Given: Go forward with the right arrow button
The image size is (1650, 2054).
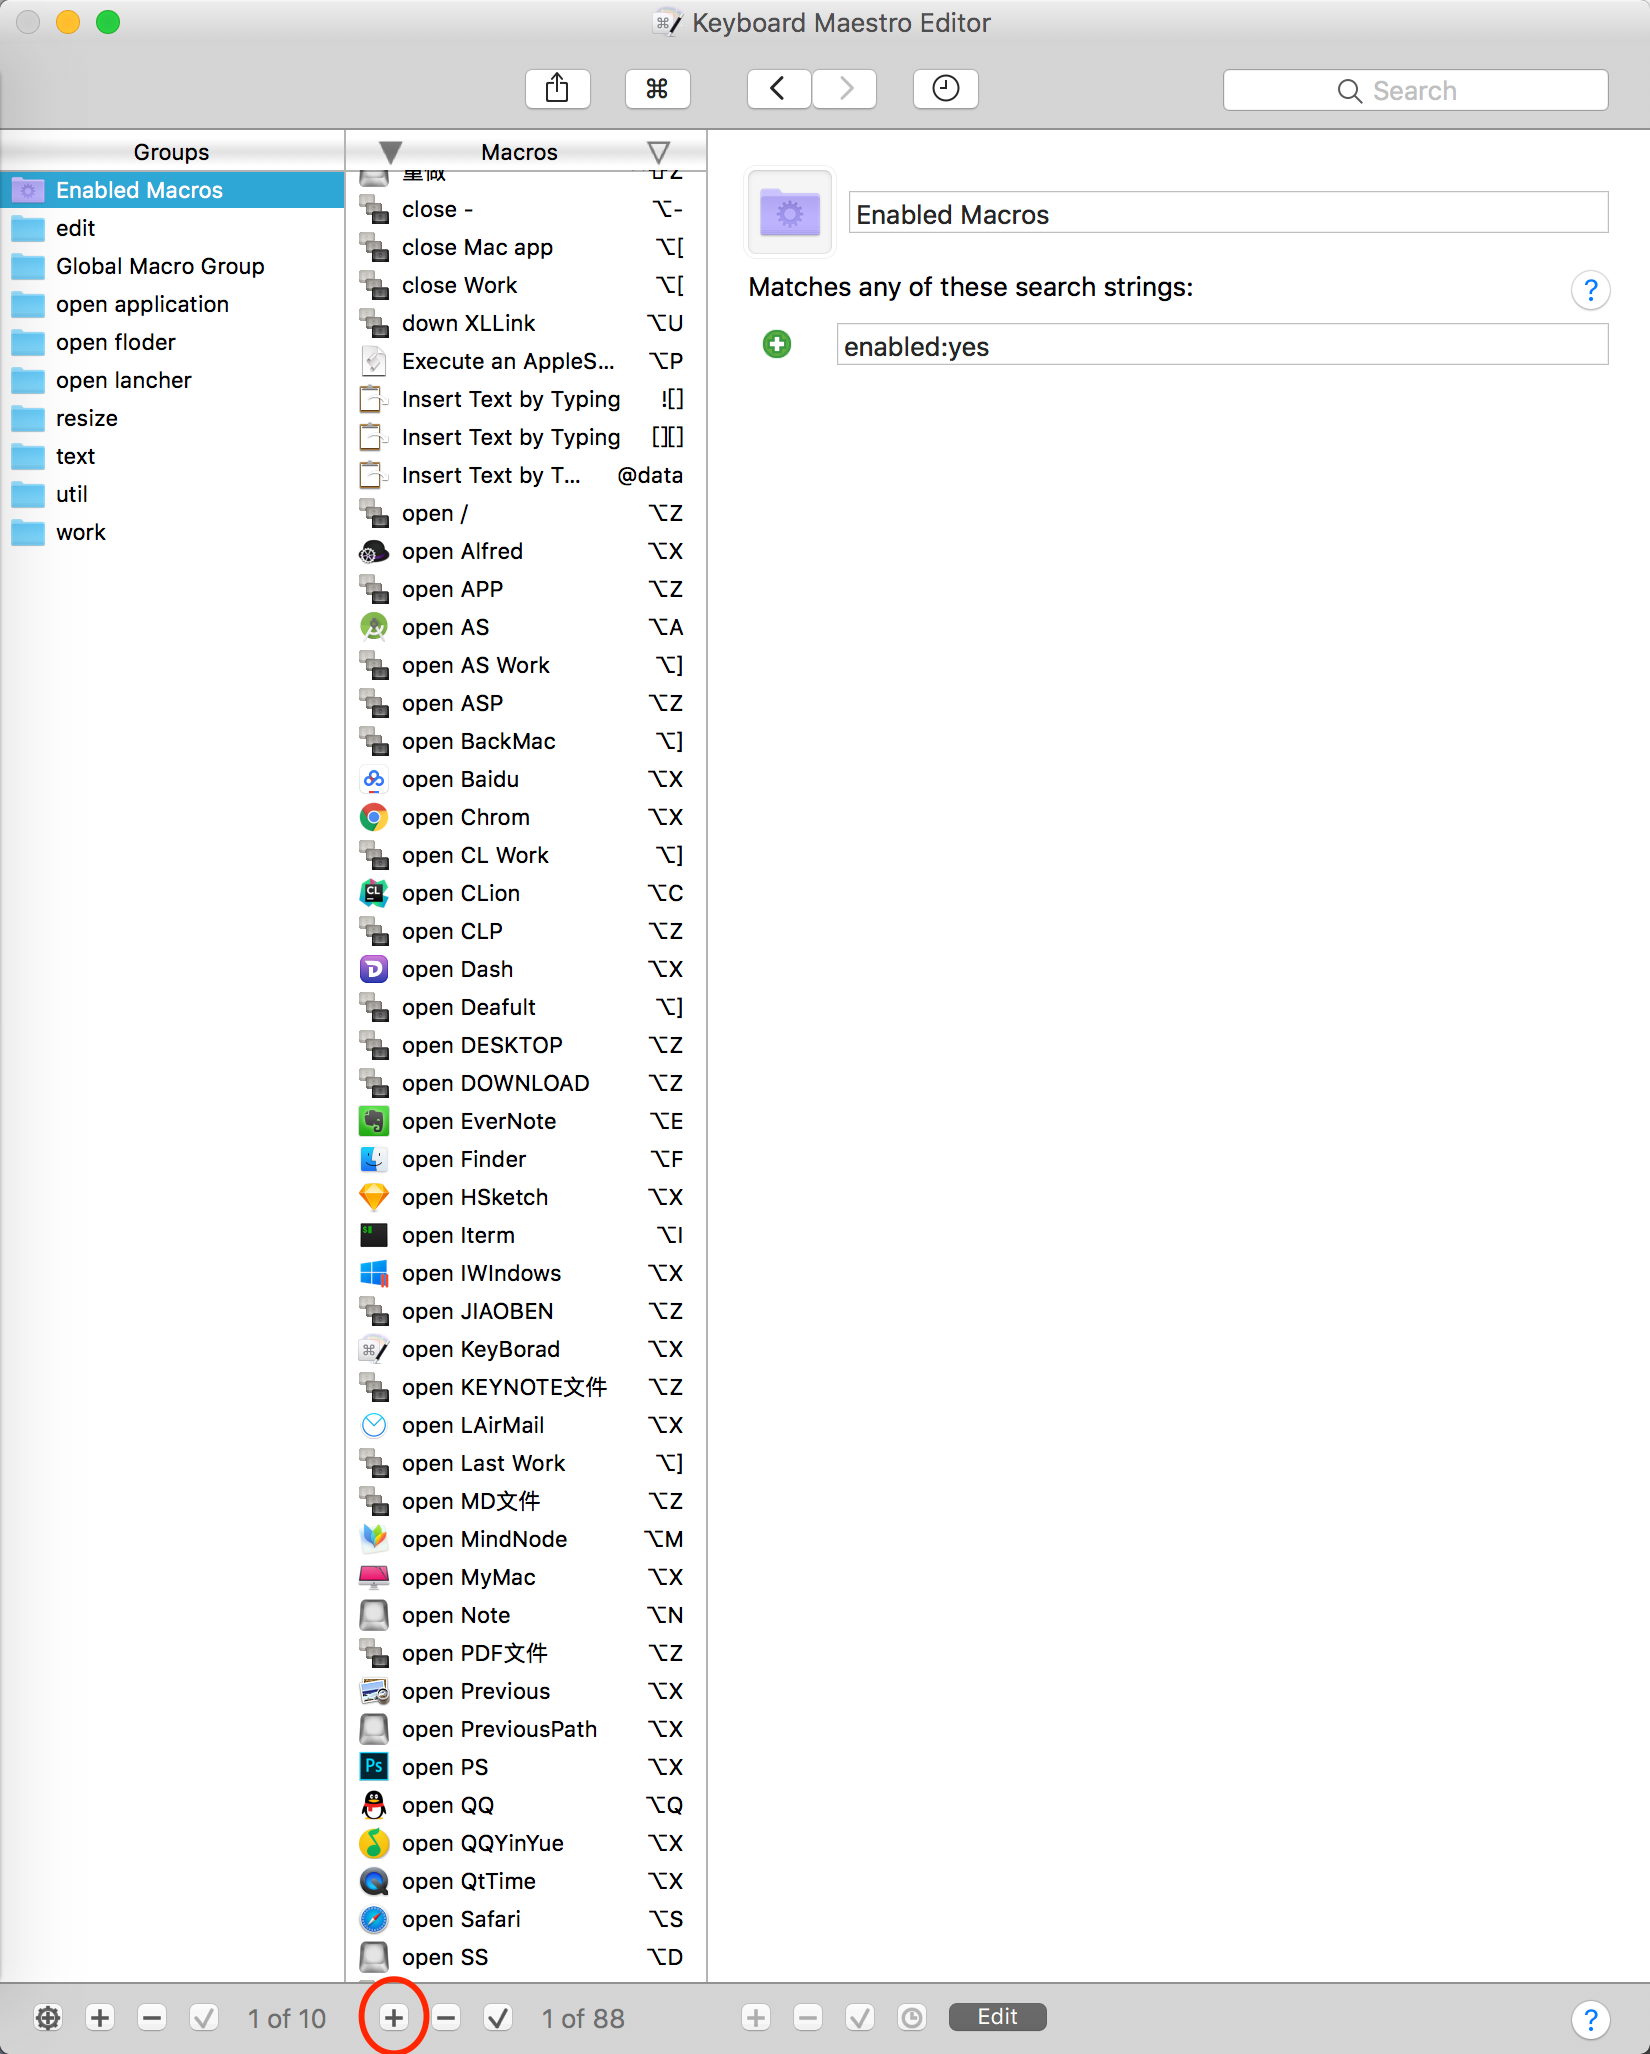Looking at the screenshot, I should [845, 89].
